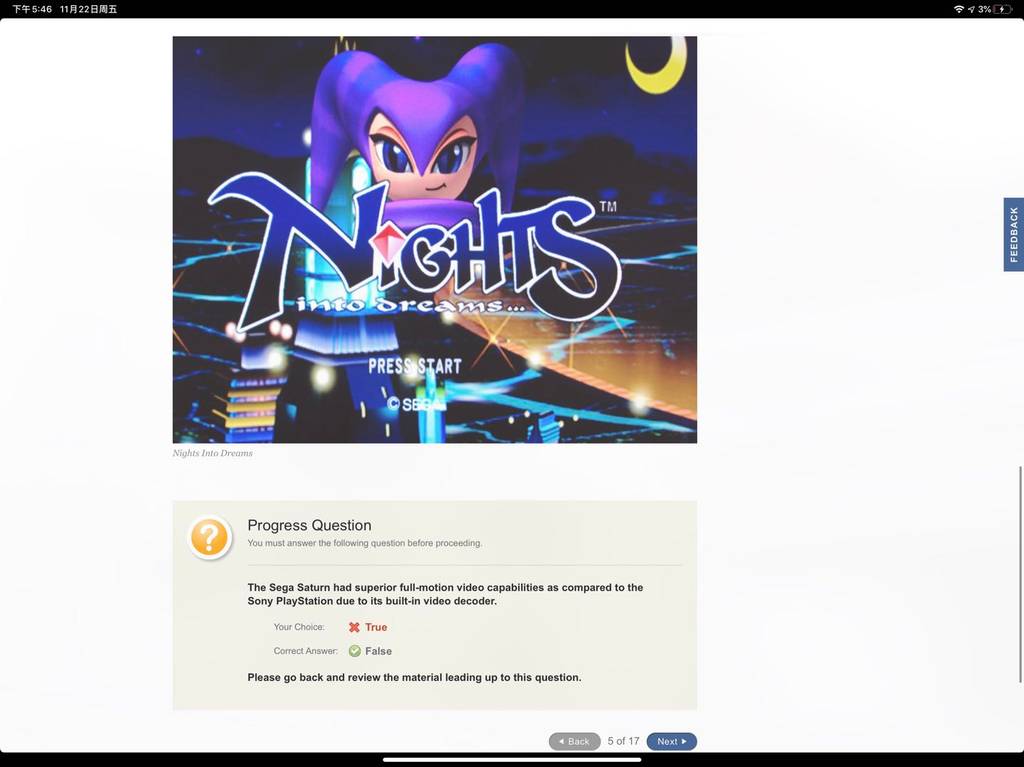Tap the time display 下午5:46
The height and width of the screenshot is (767, 1024).
pyautogui.click(x=32, y=9)
